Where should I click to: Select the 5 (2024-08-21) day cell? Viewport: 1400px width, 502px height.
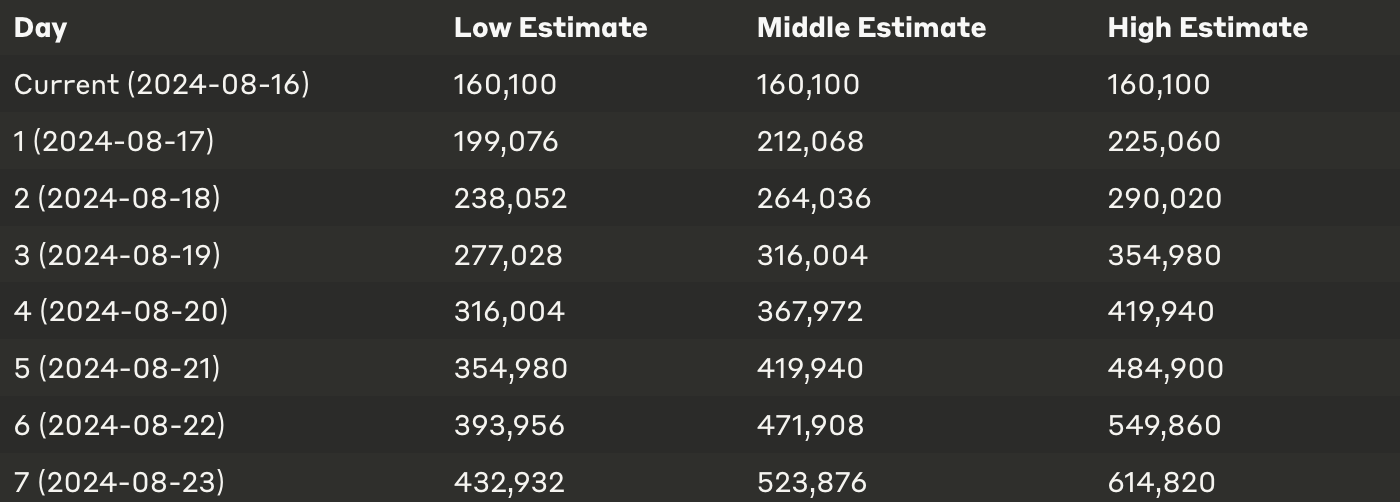(117, 369)
